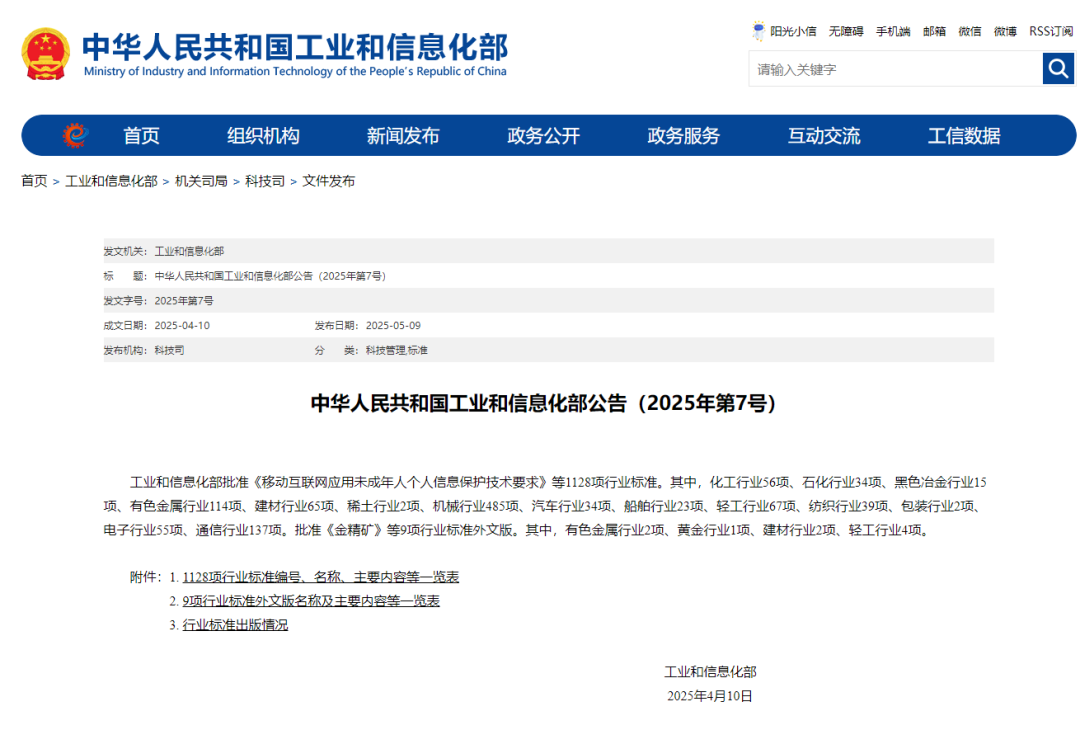This screenshot has width=1080, height=730.
Task: Open the 微信 WeChat sharing icon
Action: (x=968, y=31)
